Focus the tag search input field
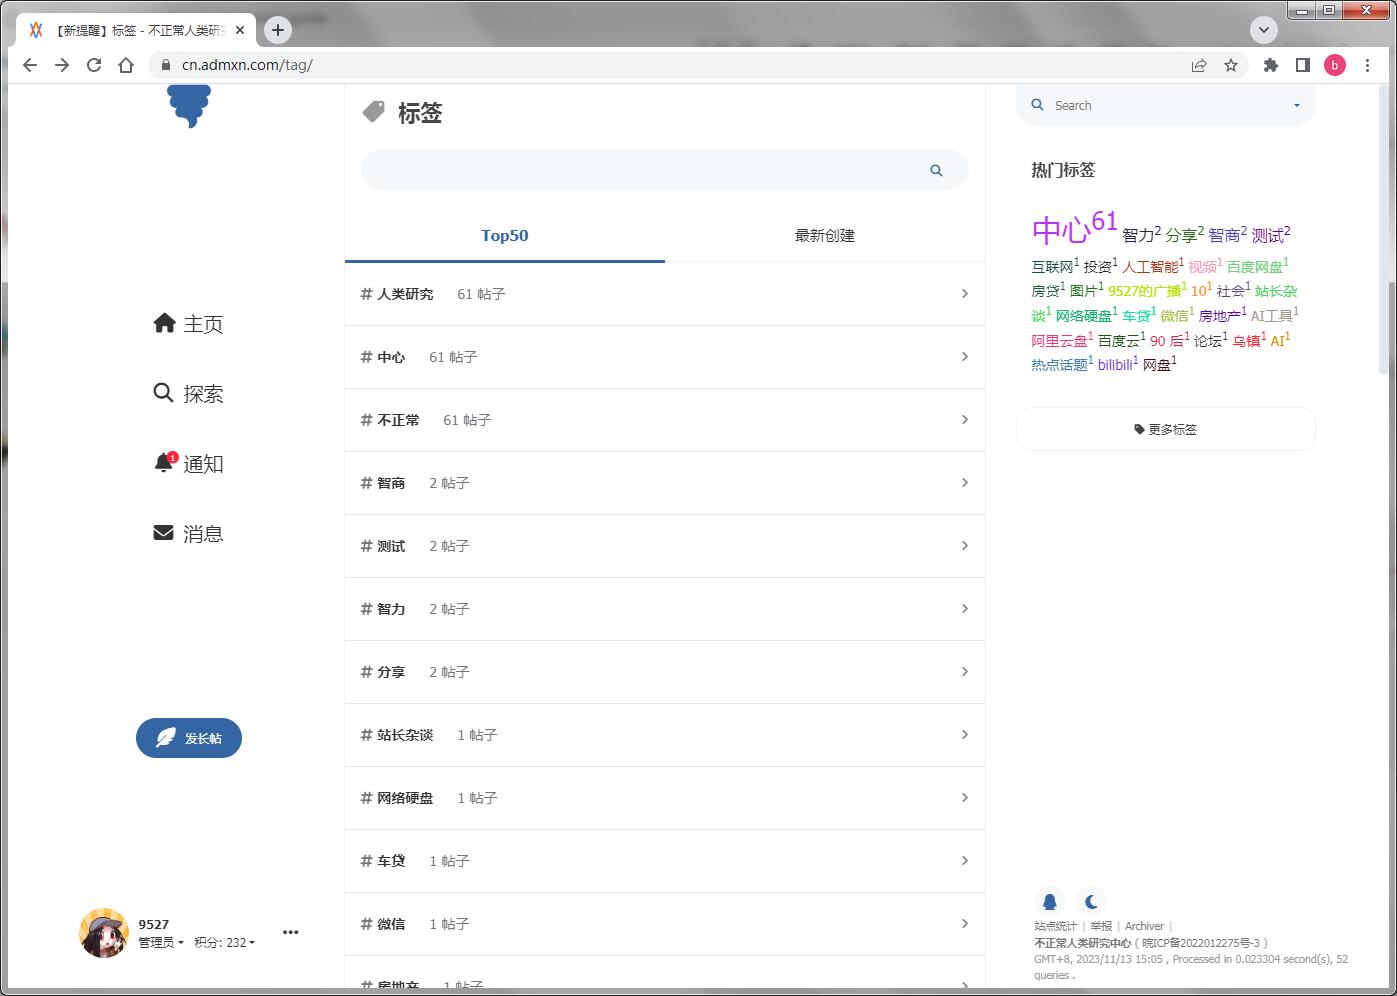The image size is (1397, 996). 664,170
